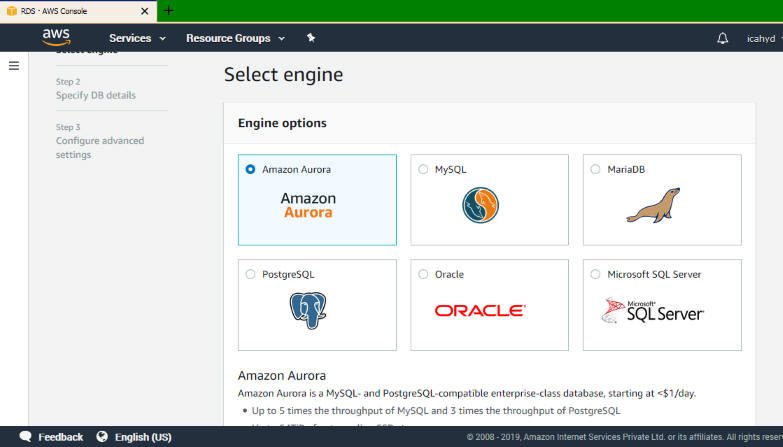The image size is (783, 447).
Task: Click the Engine options section title
Action: point(282,123)
